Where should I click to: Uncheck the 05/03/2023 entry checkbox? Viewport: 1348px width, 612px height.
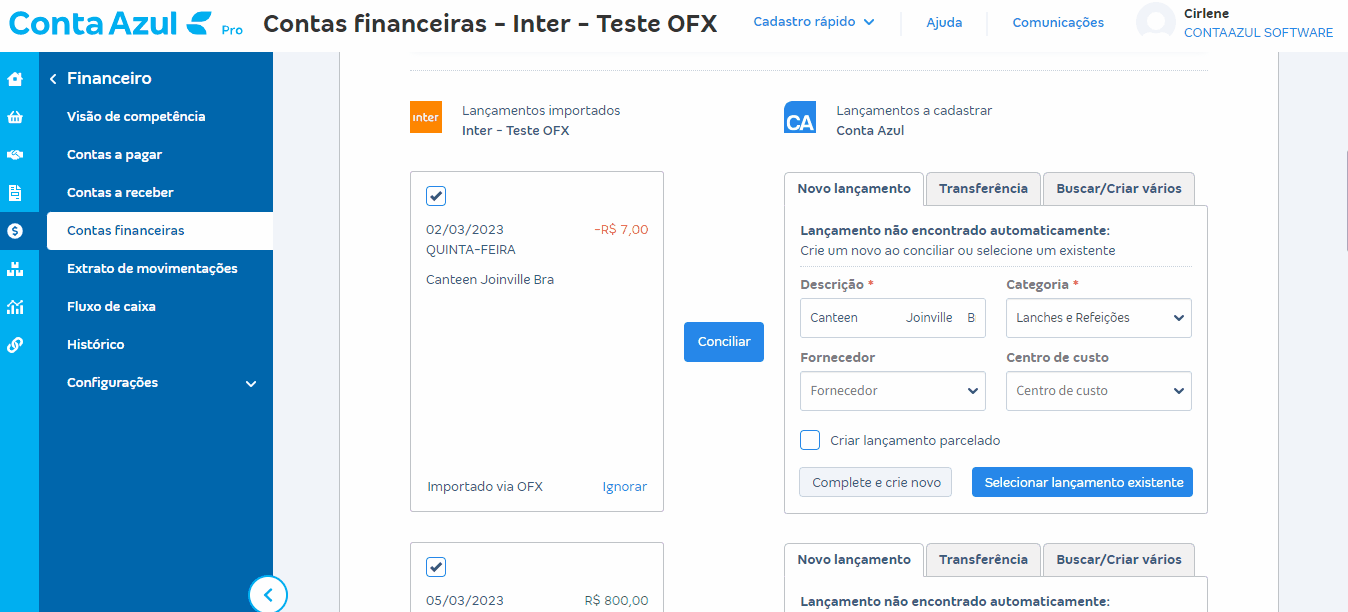pos(436,567)
